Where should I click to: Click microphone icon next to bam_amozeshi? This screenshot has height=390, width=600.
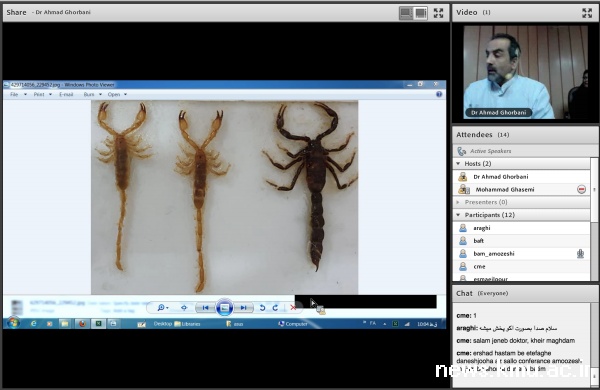(x=580, y=254)
